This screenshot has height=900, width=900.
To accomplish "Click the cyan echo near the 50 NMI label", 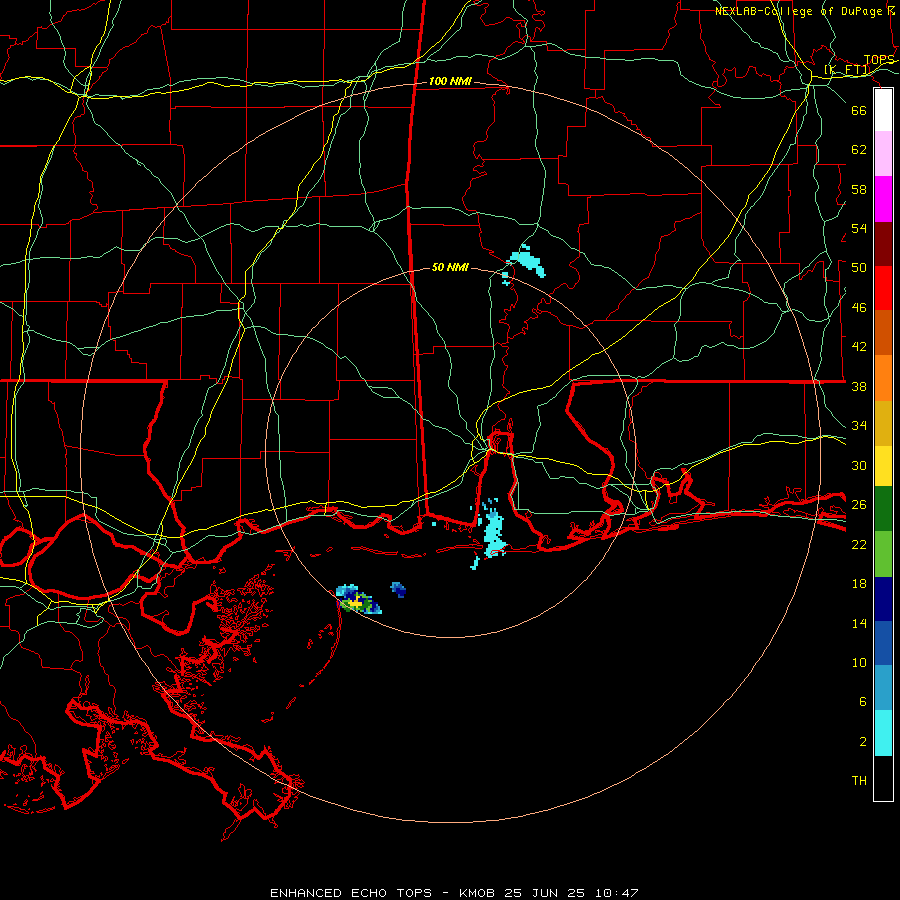I will coord(527,261).
